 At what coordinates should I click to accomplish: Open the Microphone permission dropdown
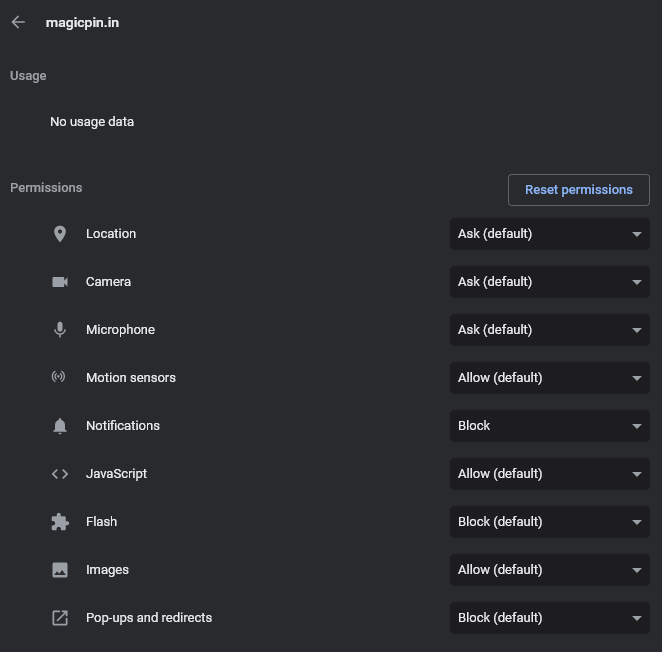550,330
